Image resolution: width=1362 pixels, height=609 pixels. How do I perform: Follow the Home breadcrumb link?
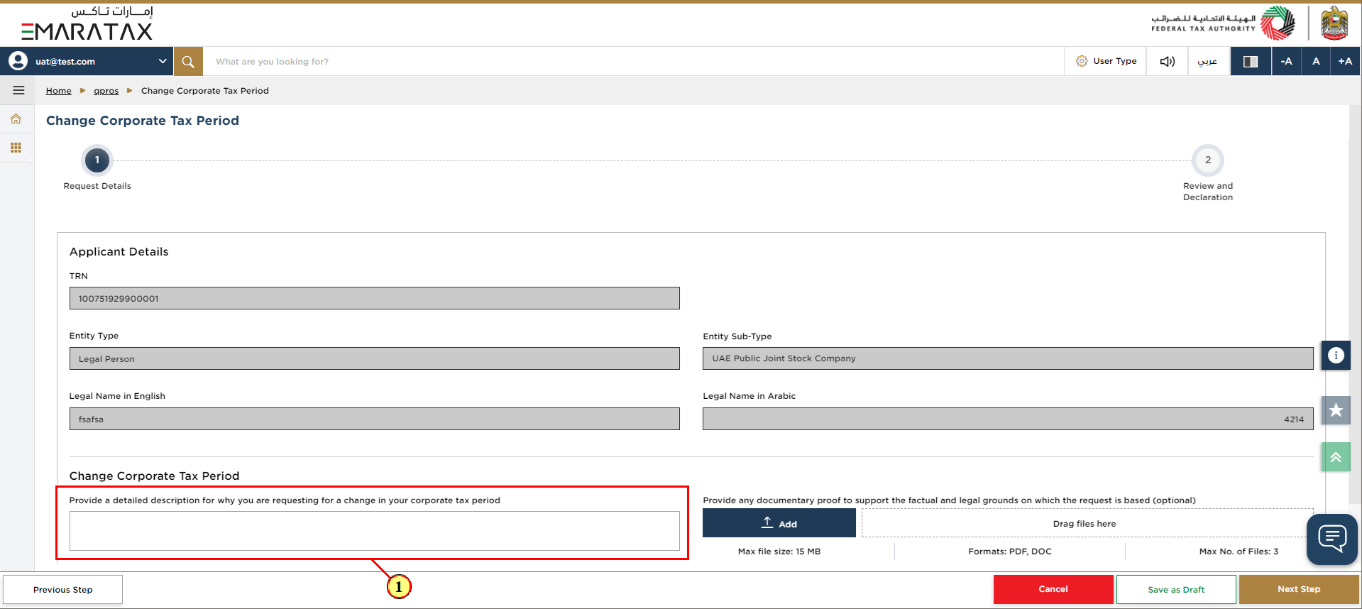59,91
